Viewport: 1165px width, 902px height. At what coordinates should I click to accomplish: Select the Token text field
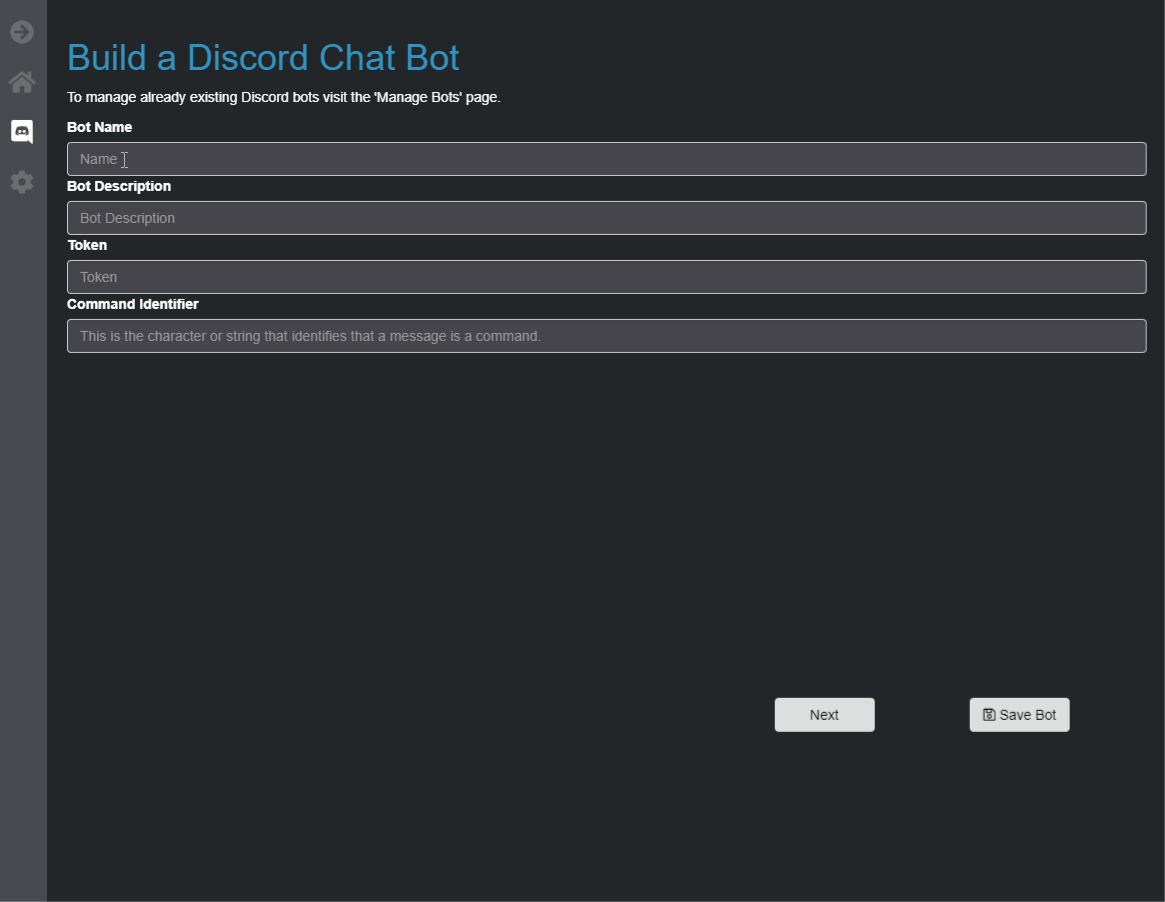(606, 276)
